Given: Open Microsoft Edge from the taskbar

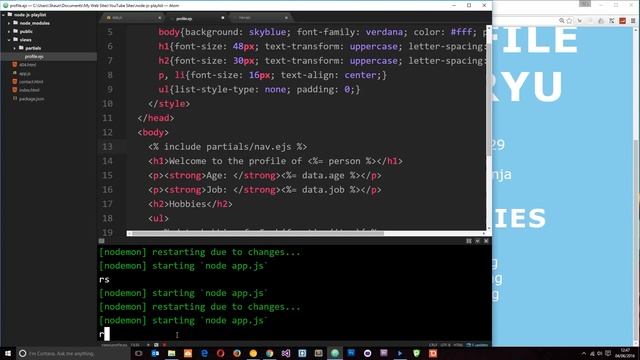Looking at the screenshot, I should tap(204, 353).
